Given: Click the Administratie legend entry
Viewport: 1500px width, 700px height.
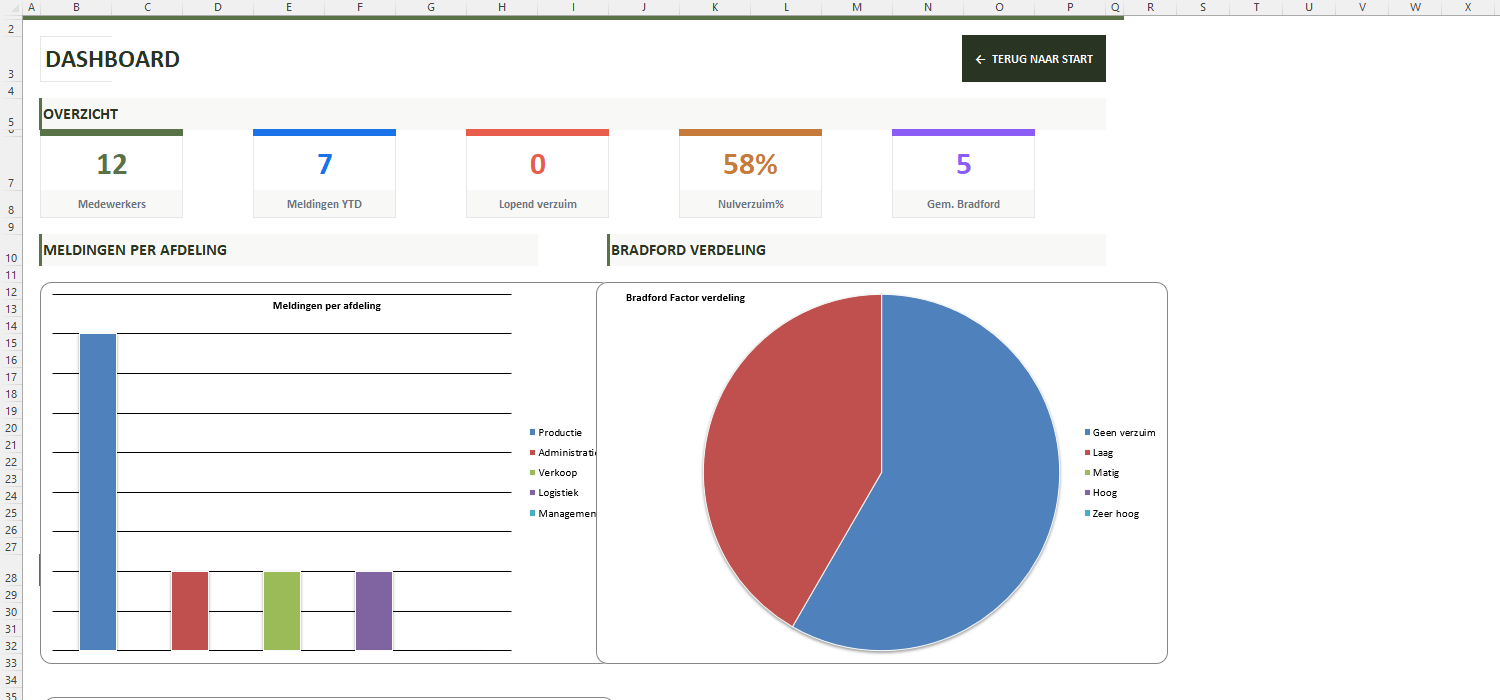Looking at the screenshot, I should coord(563,453).
